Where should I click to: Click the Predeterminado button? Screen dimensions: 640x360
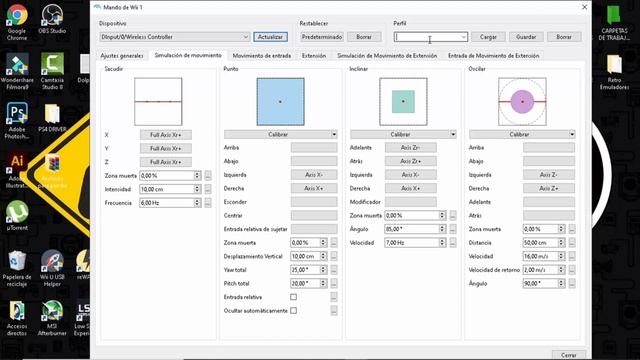[322, 37]
